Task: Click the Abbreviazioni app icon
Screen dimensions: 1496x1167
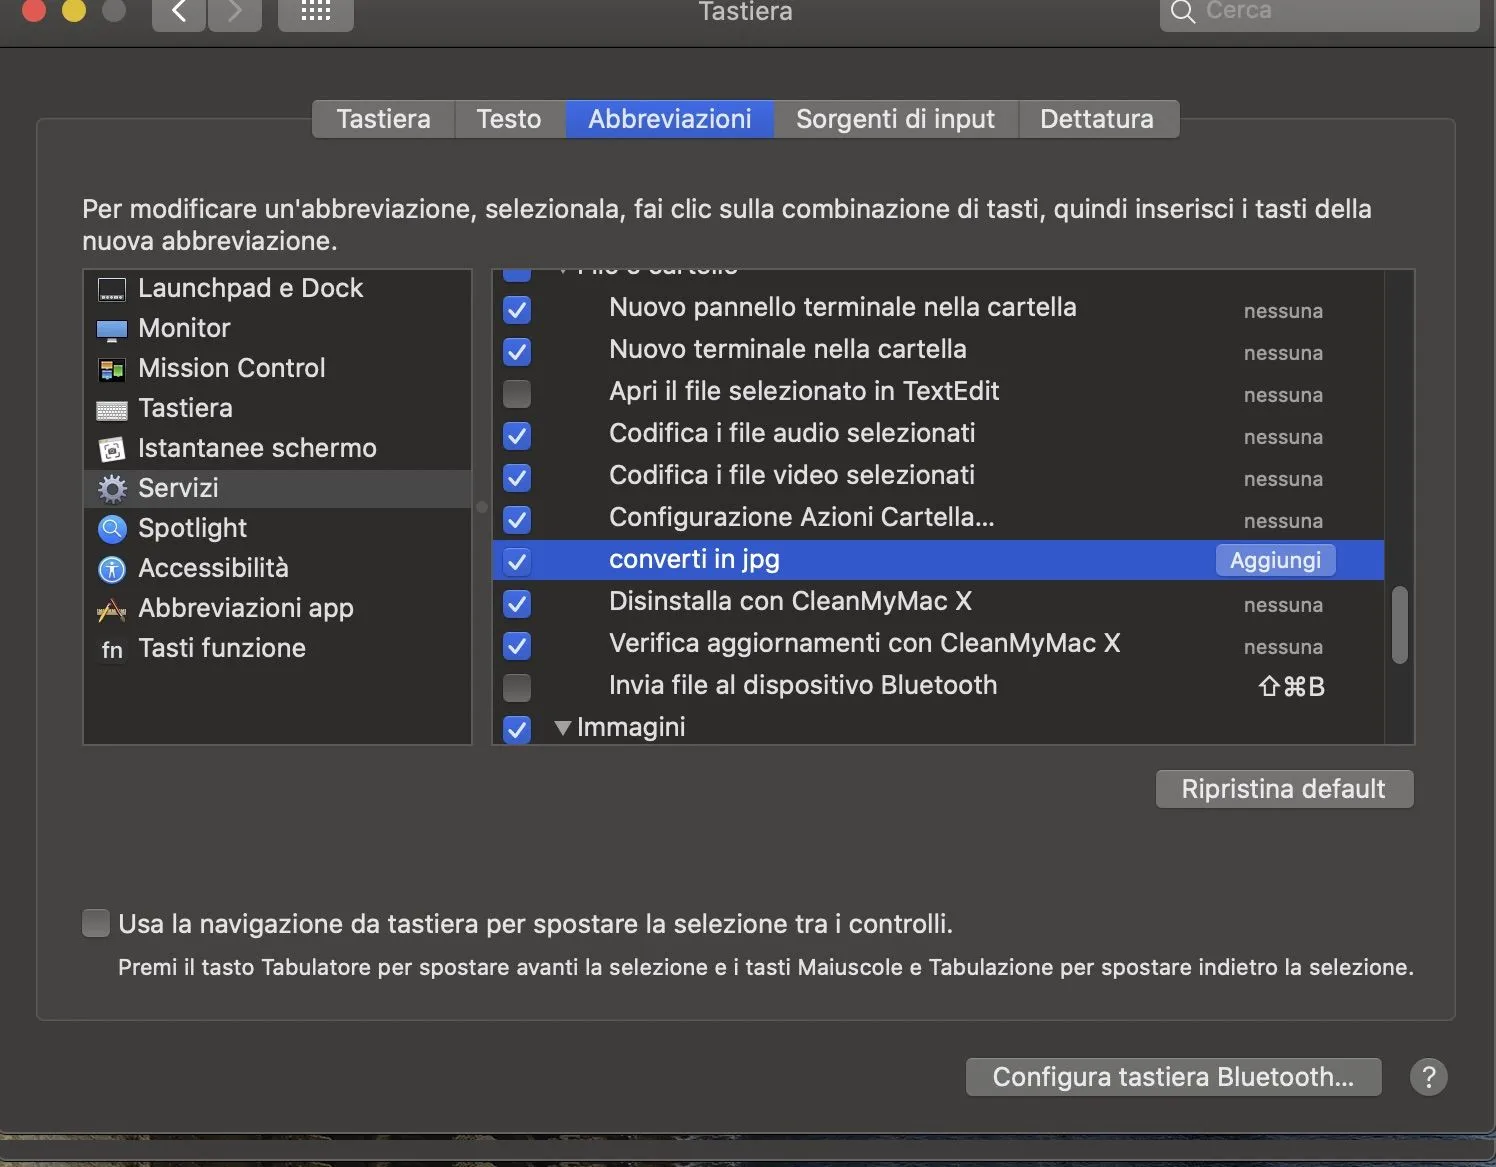Action: click(x=111, y=609)
